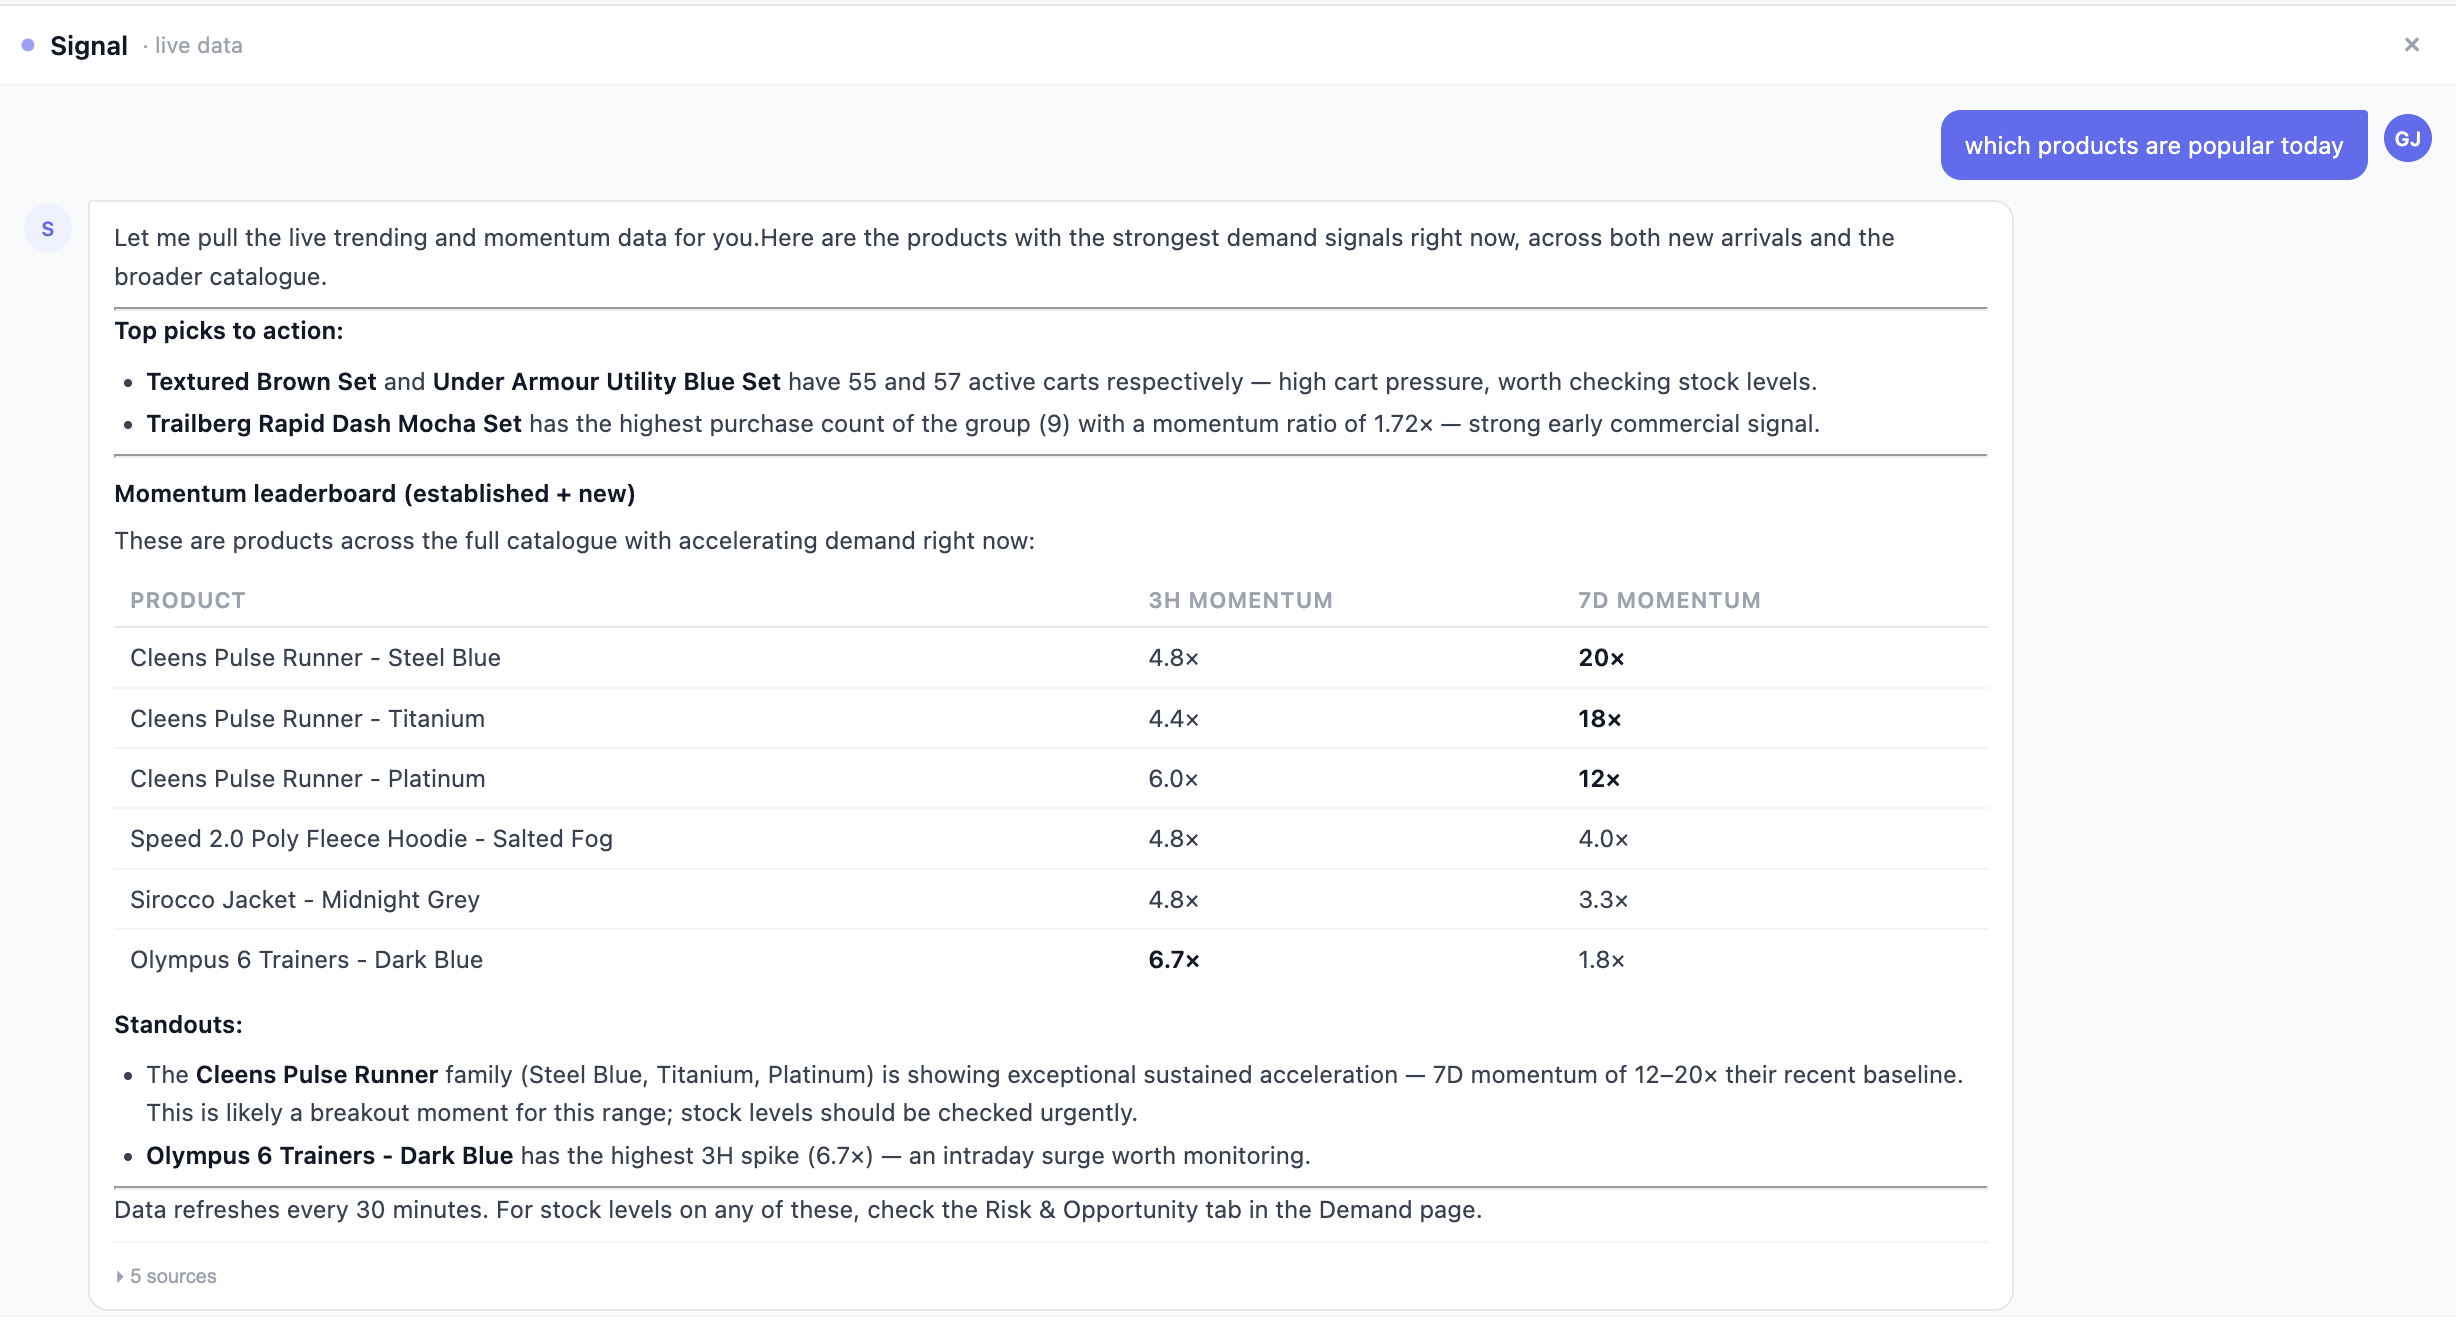The width and height of the screenshot is (2456, 1328).
Task: Sort by the 3H MOMENTUM header
Action: [1240, 600]
